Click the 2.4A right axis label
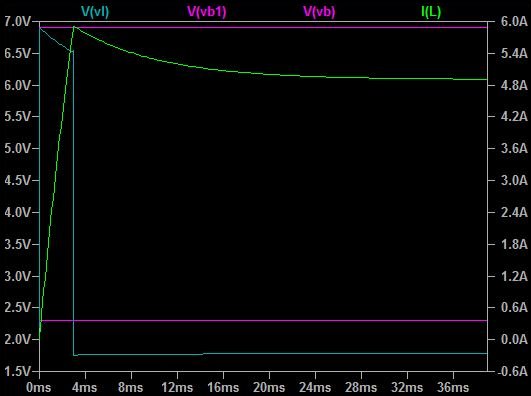Image resolution: width=531 pixels, height=396 pixels. pyautogui.click(x=514, y=212)
